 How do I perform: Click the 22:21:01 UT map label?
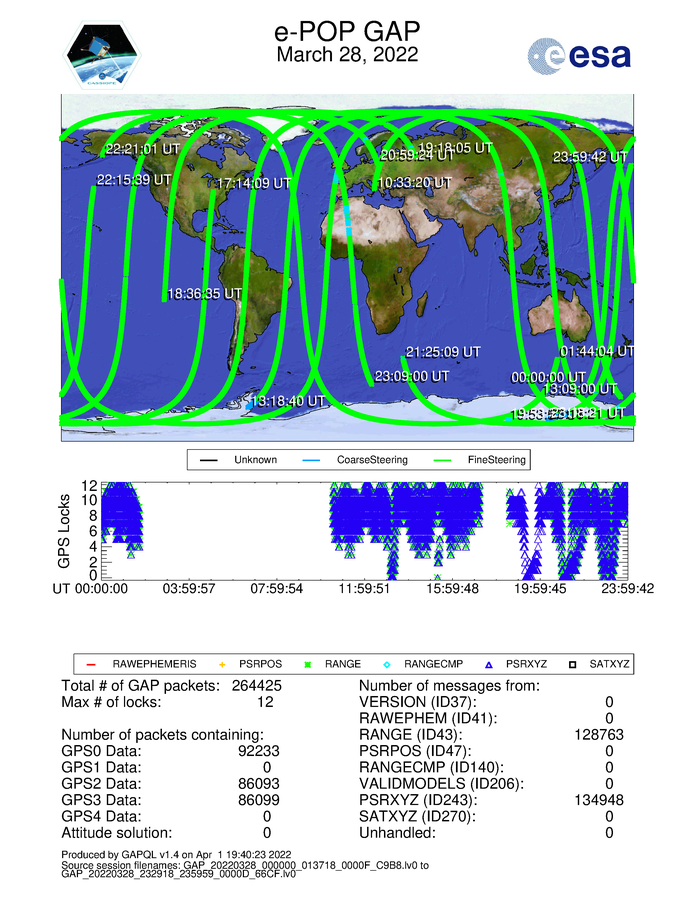(143, 148)
